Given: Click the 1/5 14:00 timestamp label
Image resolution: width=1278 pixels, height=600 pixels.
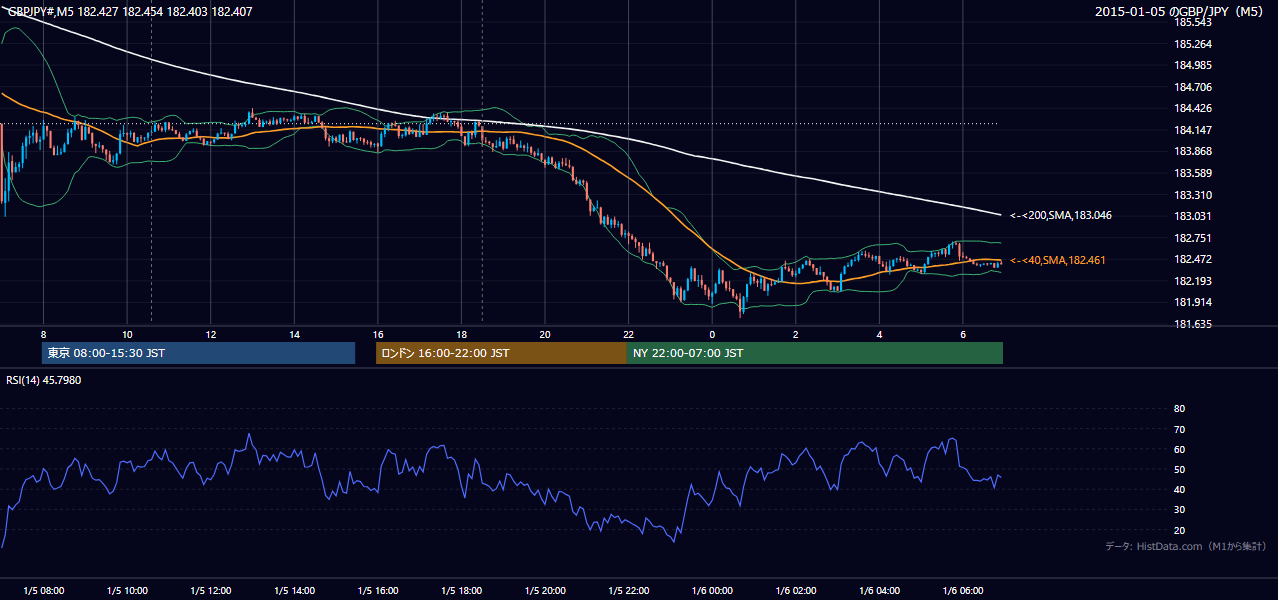Looking at the screenshot, I should (294, 591).
